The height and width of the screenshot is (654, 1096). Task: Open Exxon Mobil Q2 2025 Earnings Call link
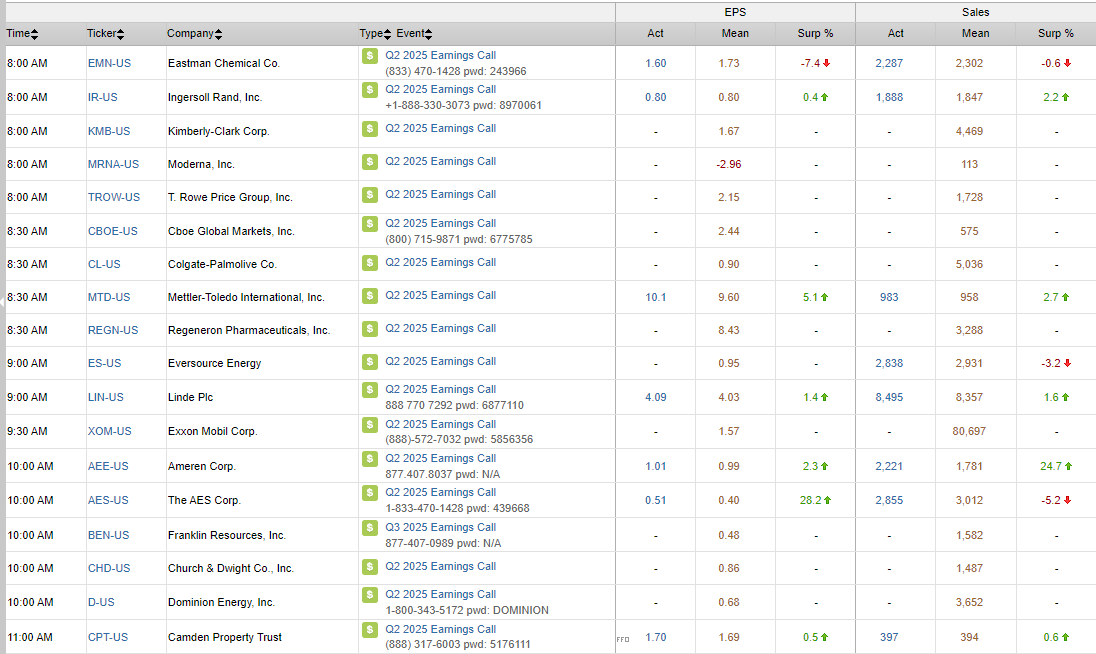(440, 424)
